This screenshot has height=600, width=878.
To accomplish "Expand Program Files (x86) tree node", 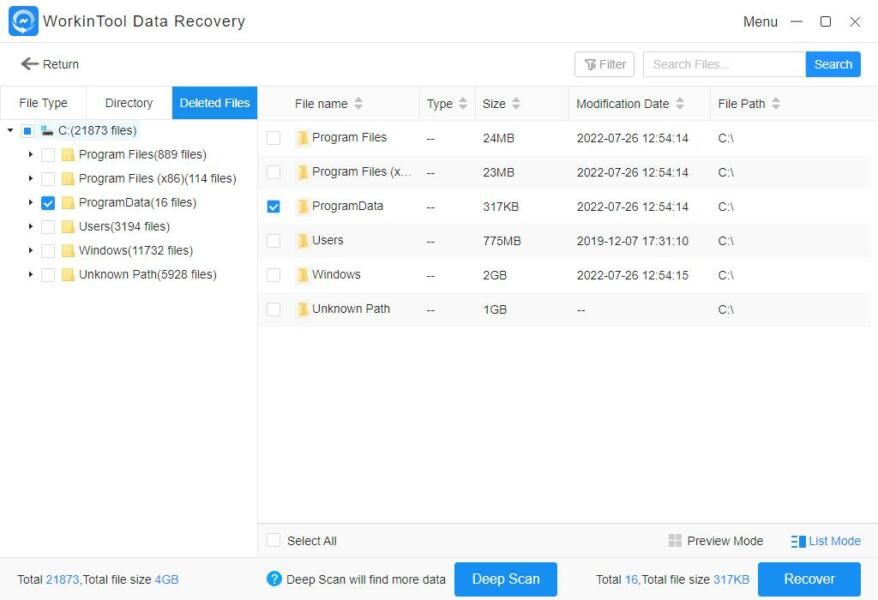I will tap(31, 179).
